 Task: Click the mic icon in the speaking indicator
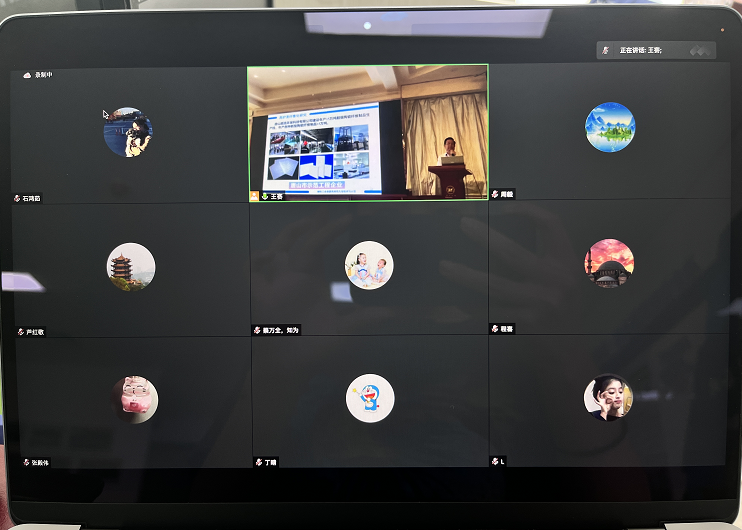[606, 49]
